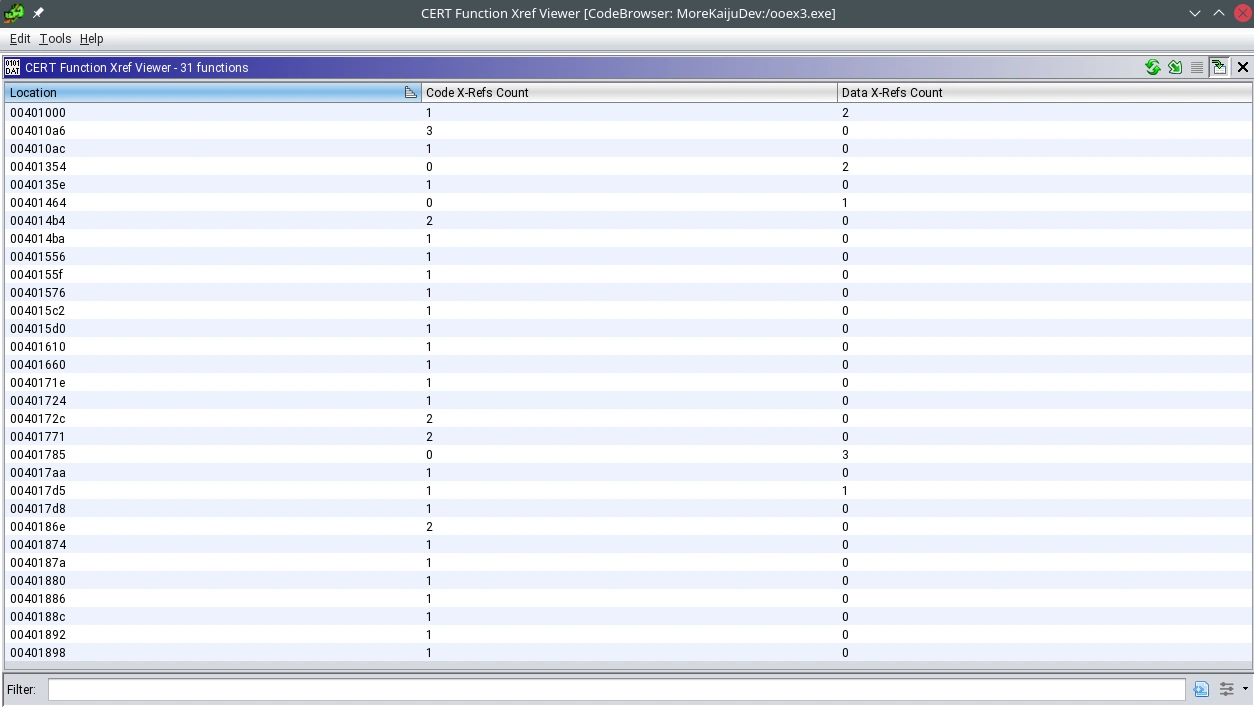This screenshot has height=707, width=1254.
Task: Select location 00401880 row
Action: point(627,581)
